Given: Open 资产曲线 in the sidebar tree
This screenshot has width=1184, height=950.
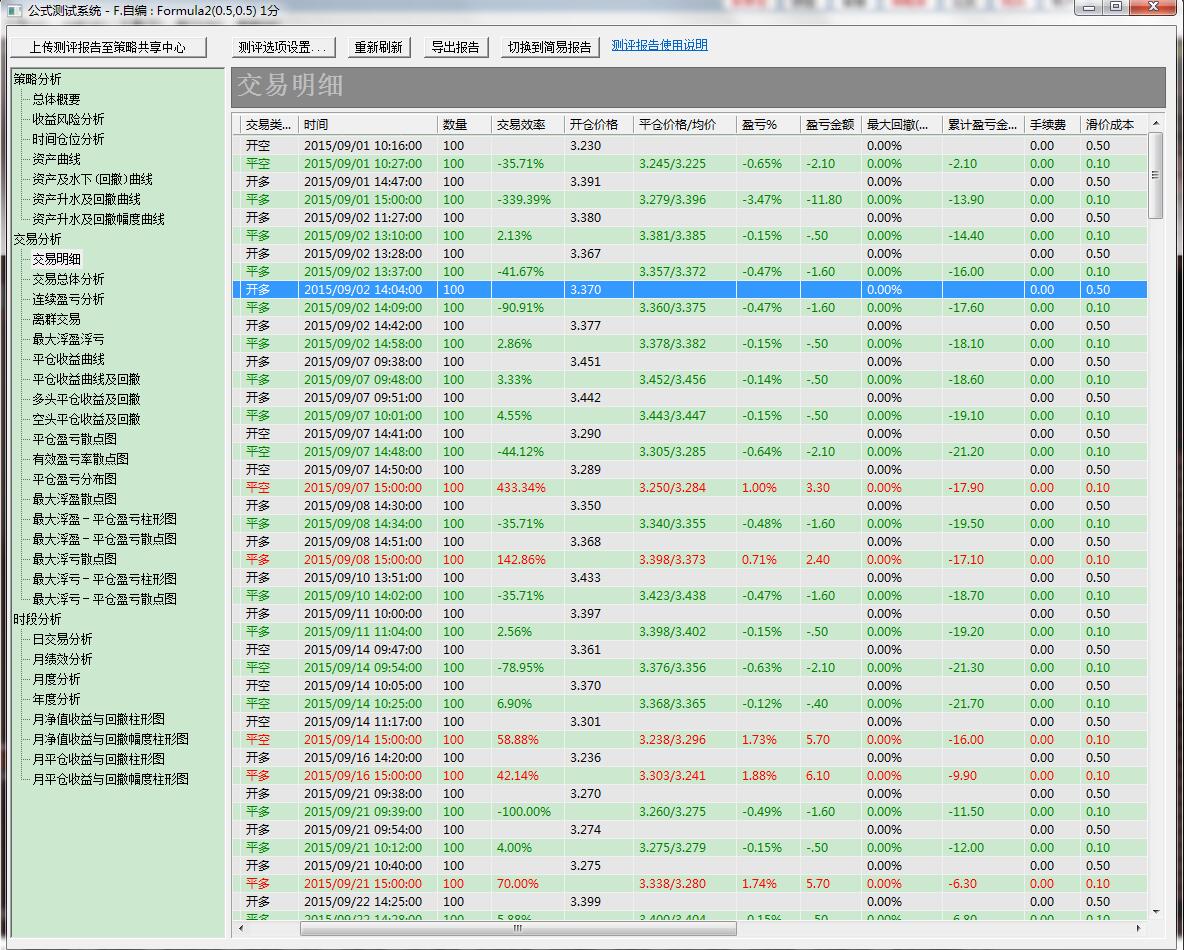Looking at the screenshot, I should coord(56,159).
